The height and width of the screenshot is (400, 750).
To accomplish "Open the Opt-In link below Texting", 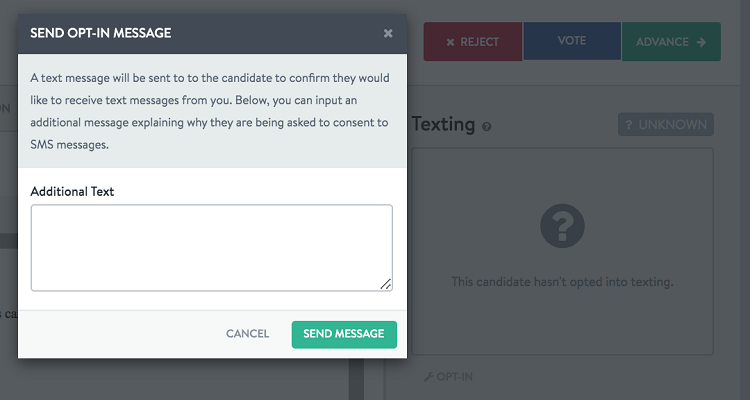I will (x=448, y=377).
